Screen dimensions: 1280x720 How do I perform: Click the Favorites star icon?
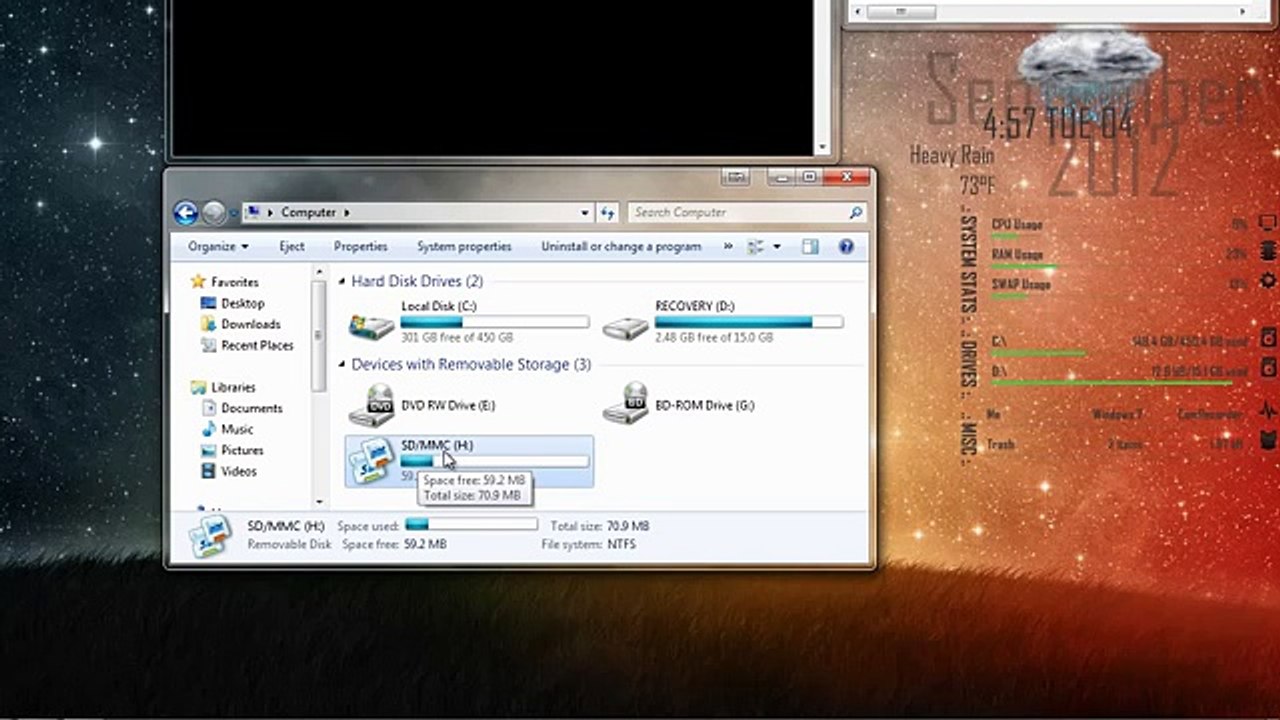coord(198,282)
